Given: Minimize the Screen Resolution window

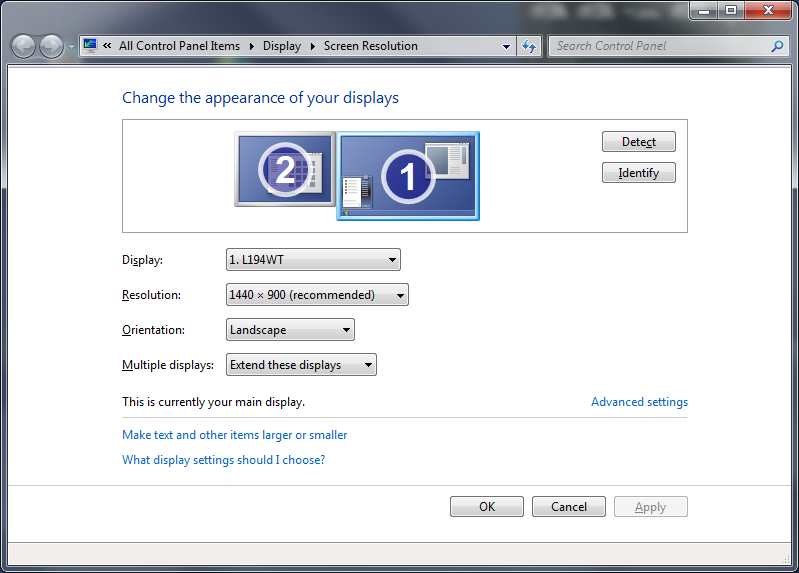Looking at the screenshot, I should coord(704,10).
